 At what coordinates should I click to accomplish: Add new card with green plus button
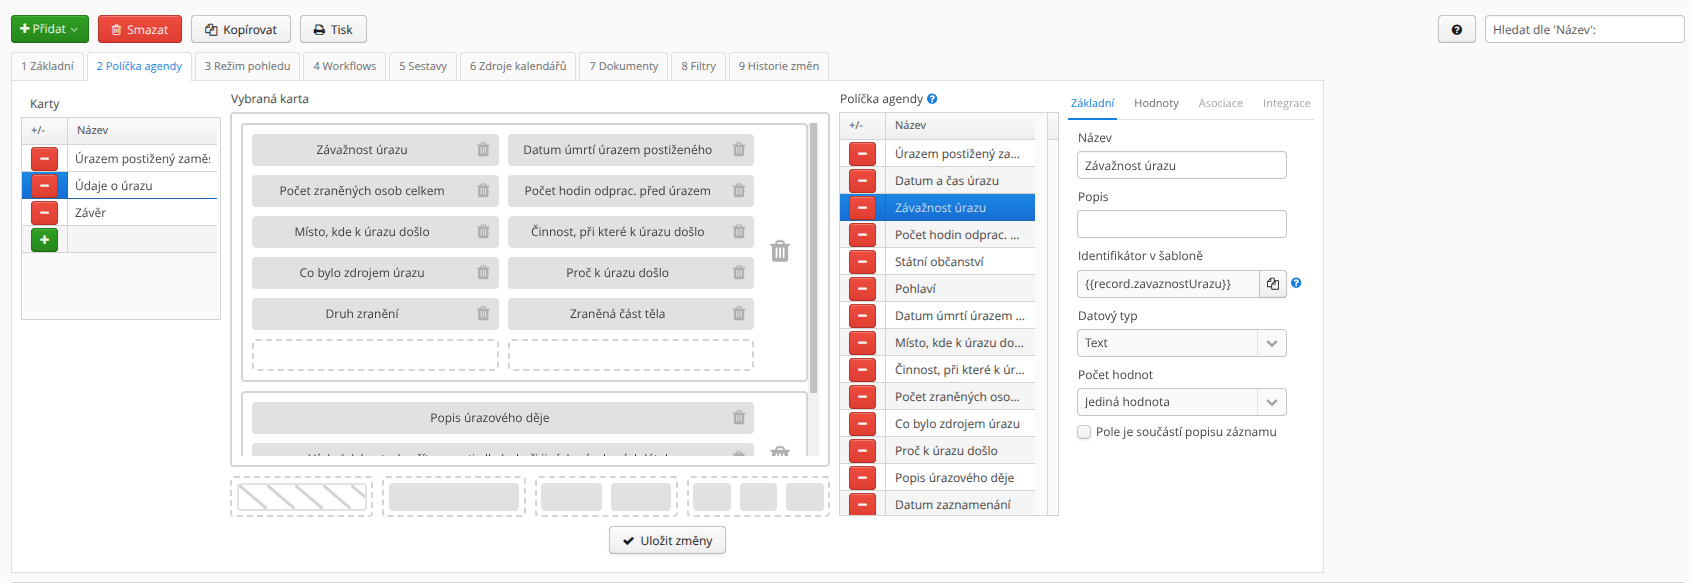click(x=44, y=240)
